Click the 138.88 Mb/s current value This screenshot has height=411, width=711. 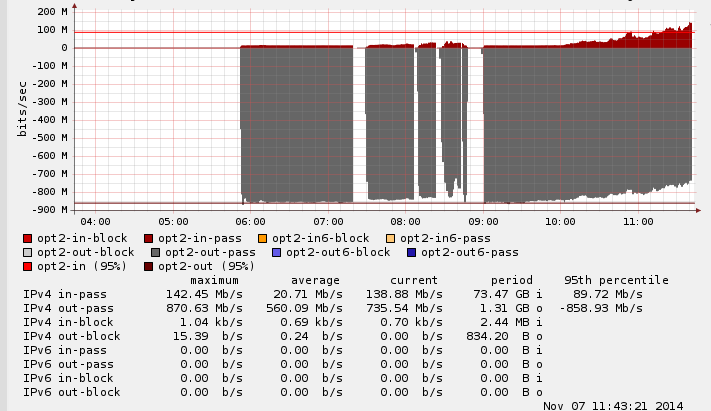[x=404, y=294]
